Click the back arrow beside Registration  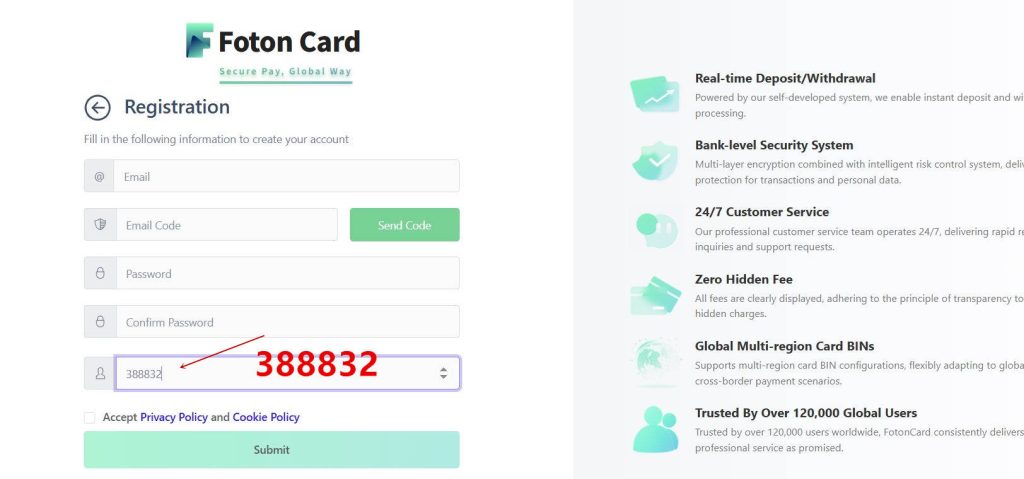click(x=97, y=108)
